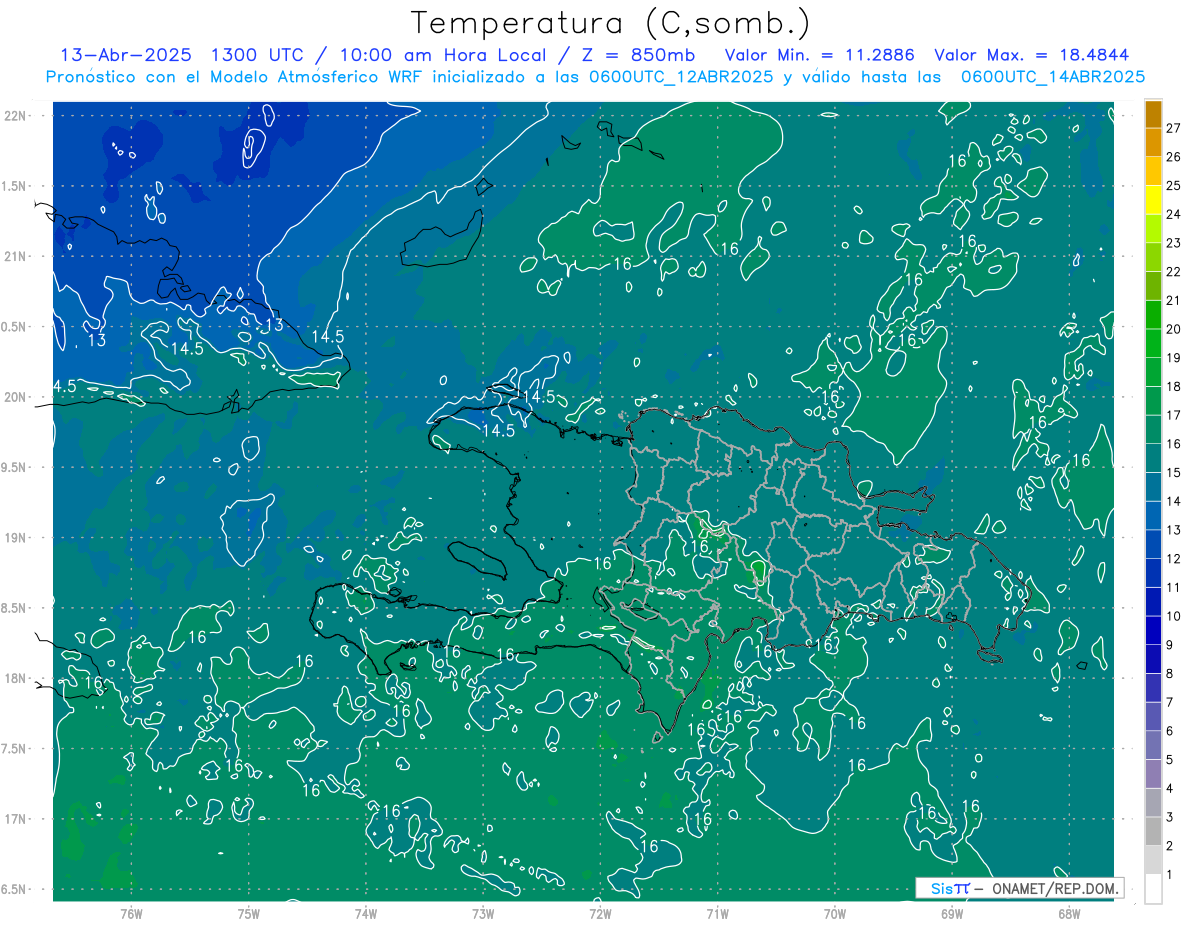Click the 21N latitude axis label

[15, 256]
